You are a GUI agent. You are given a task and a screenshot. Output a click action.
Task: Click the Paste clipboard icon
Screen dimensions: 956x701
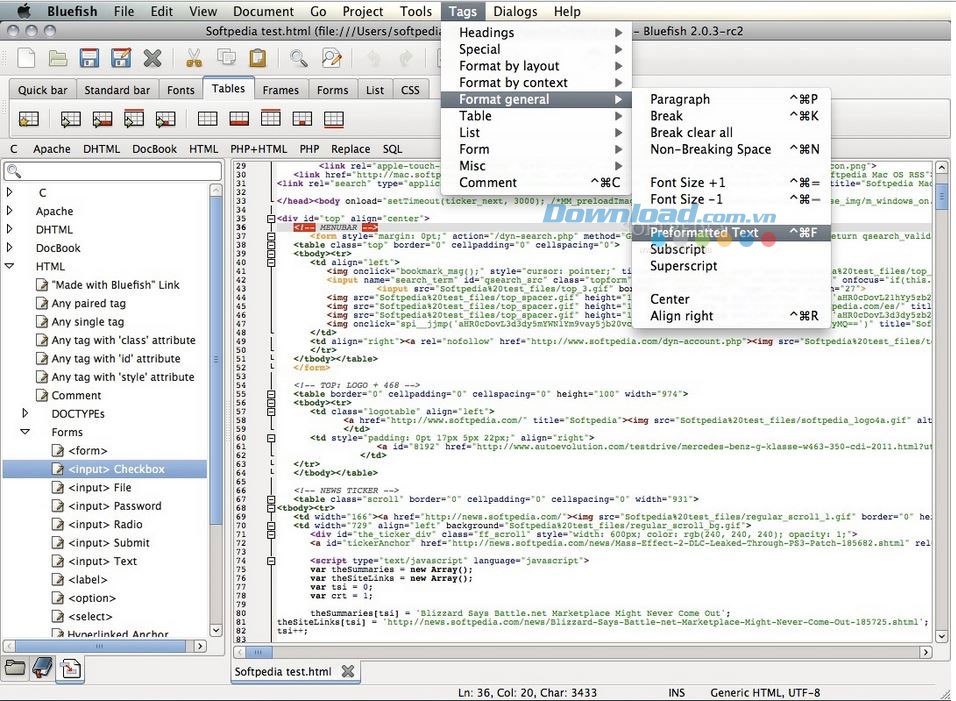(x=257, y=58)
